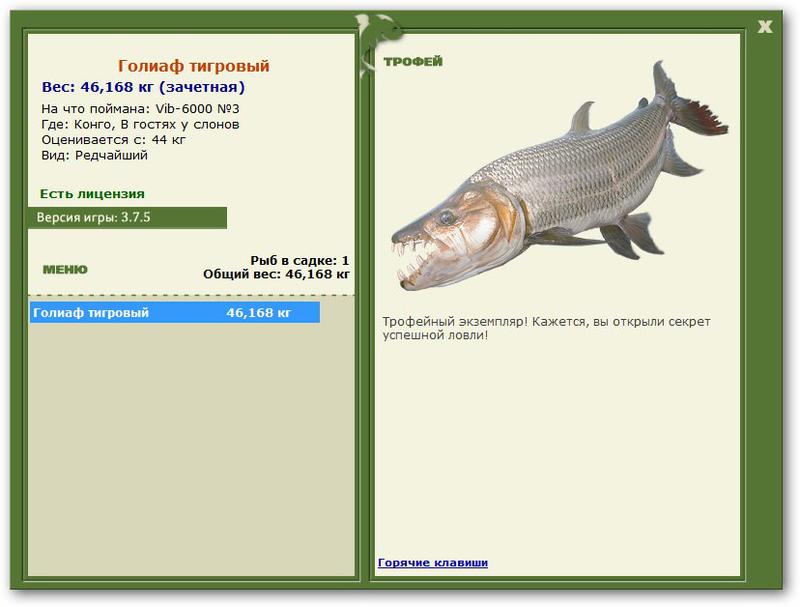Click the Голиаф тигровый fish name title
Screen dimensions: 800x607
tap(193, 66)
